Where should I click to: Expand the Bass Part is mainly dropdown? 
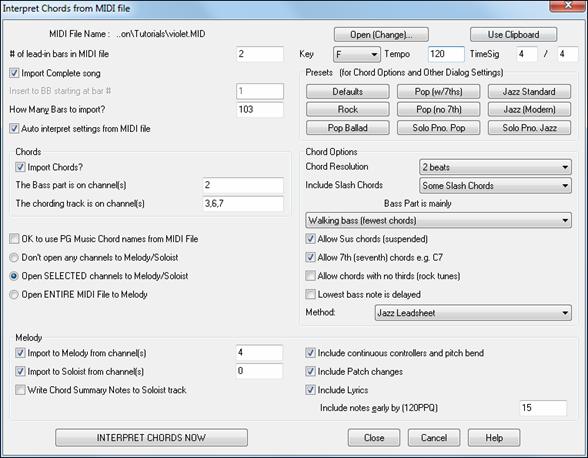click(x=438, y=221)
